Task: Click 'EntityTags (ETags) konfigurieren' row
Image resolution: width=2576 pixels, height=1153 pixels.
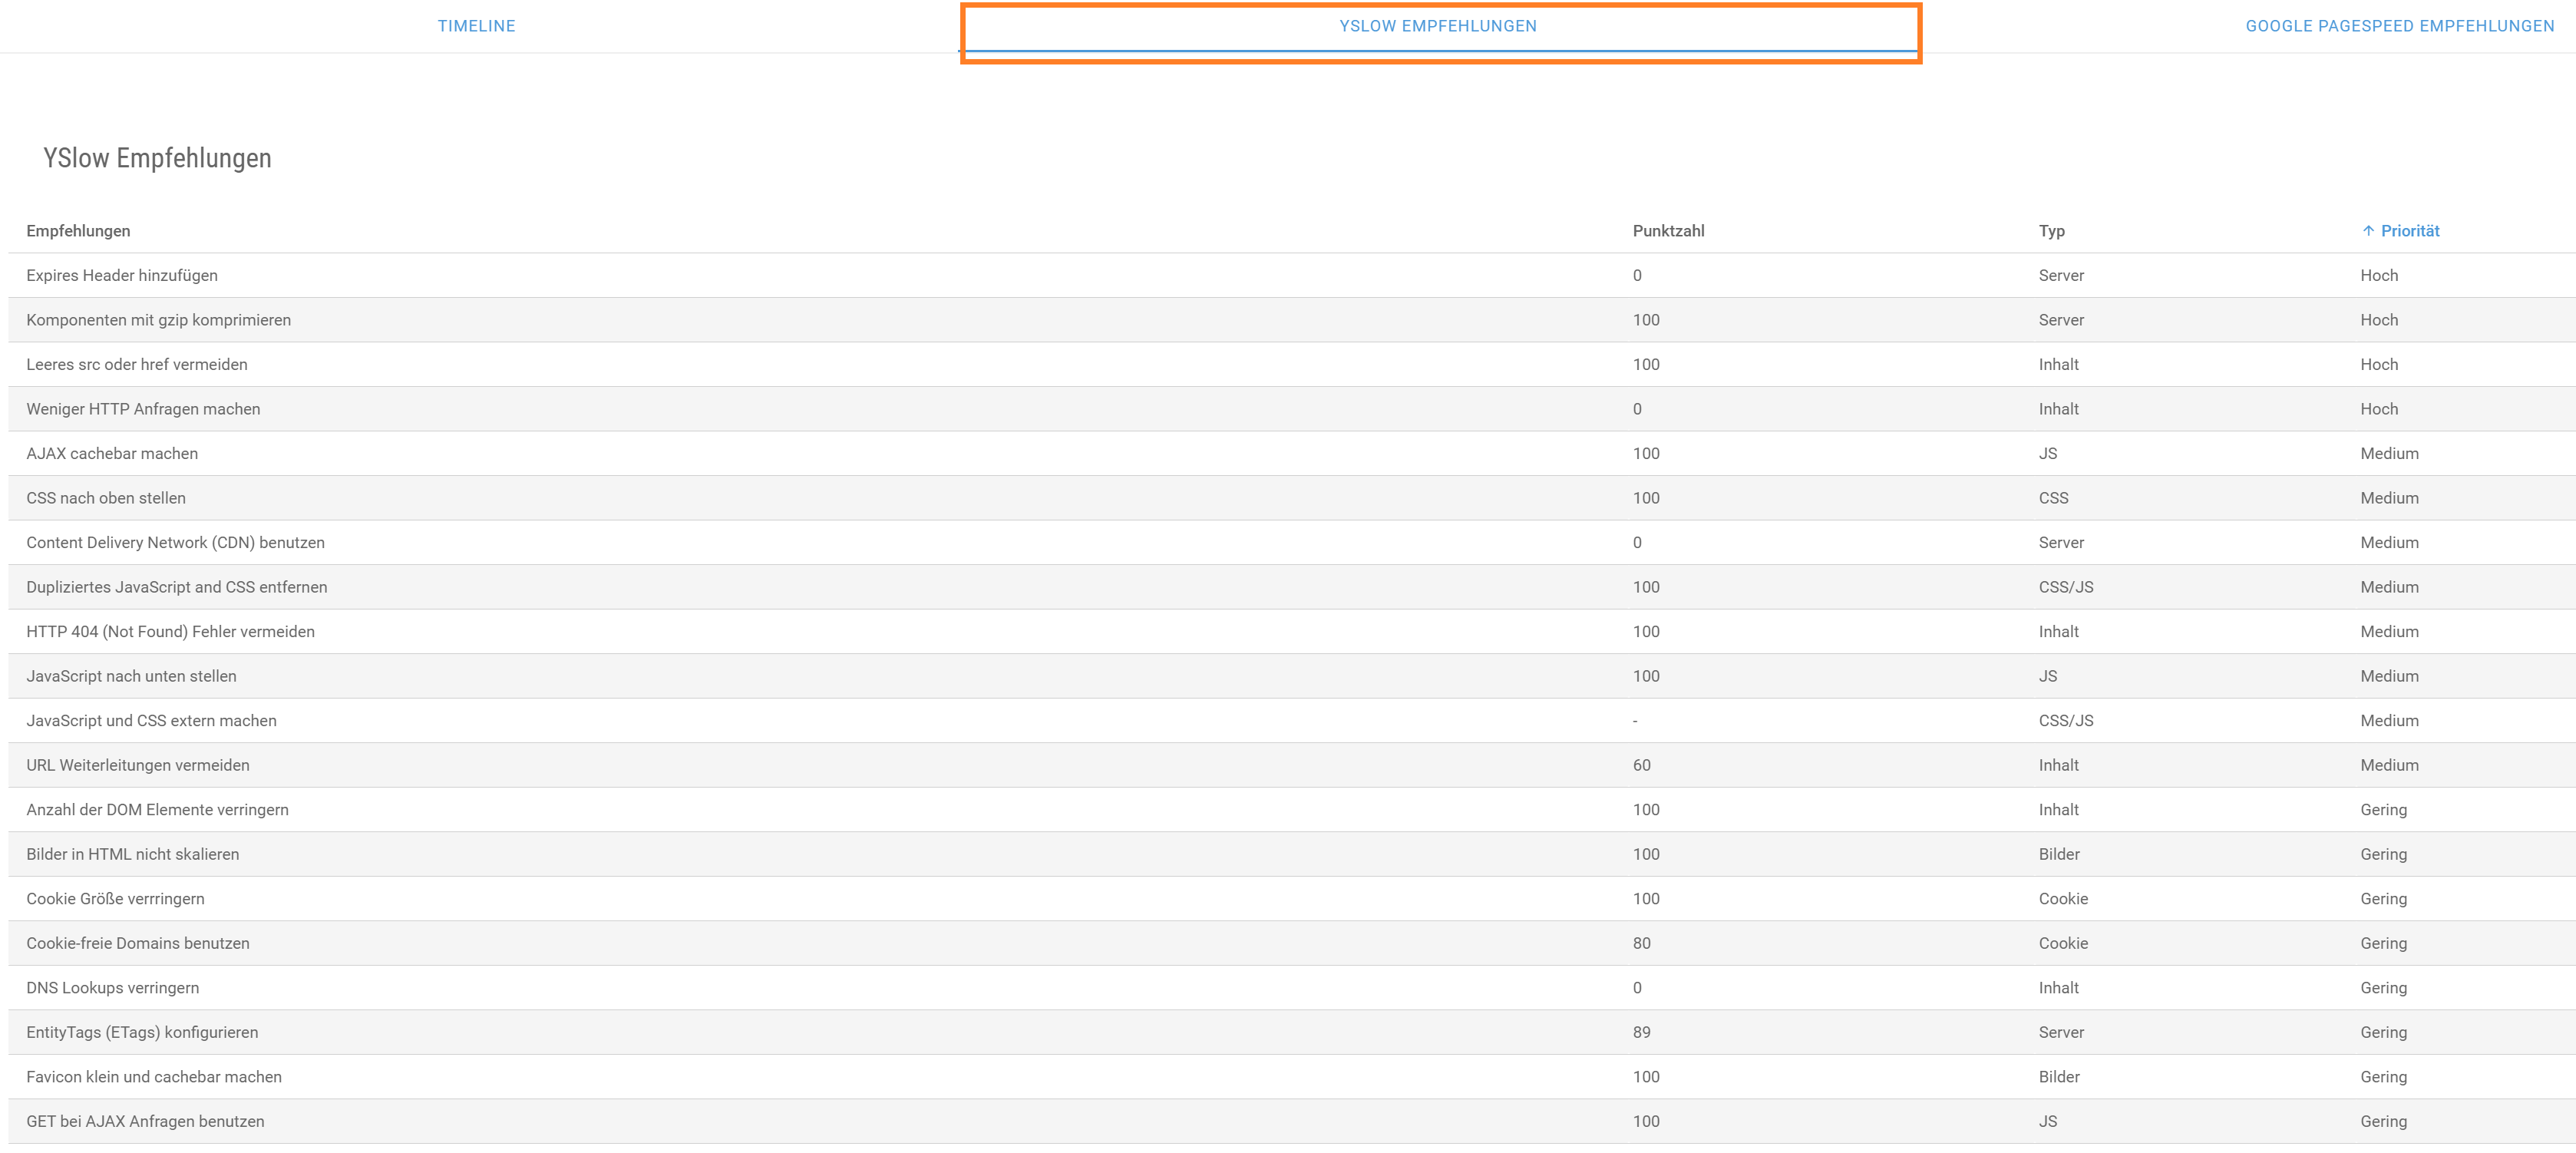Action: [x=1292, y=1032]
